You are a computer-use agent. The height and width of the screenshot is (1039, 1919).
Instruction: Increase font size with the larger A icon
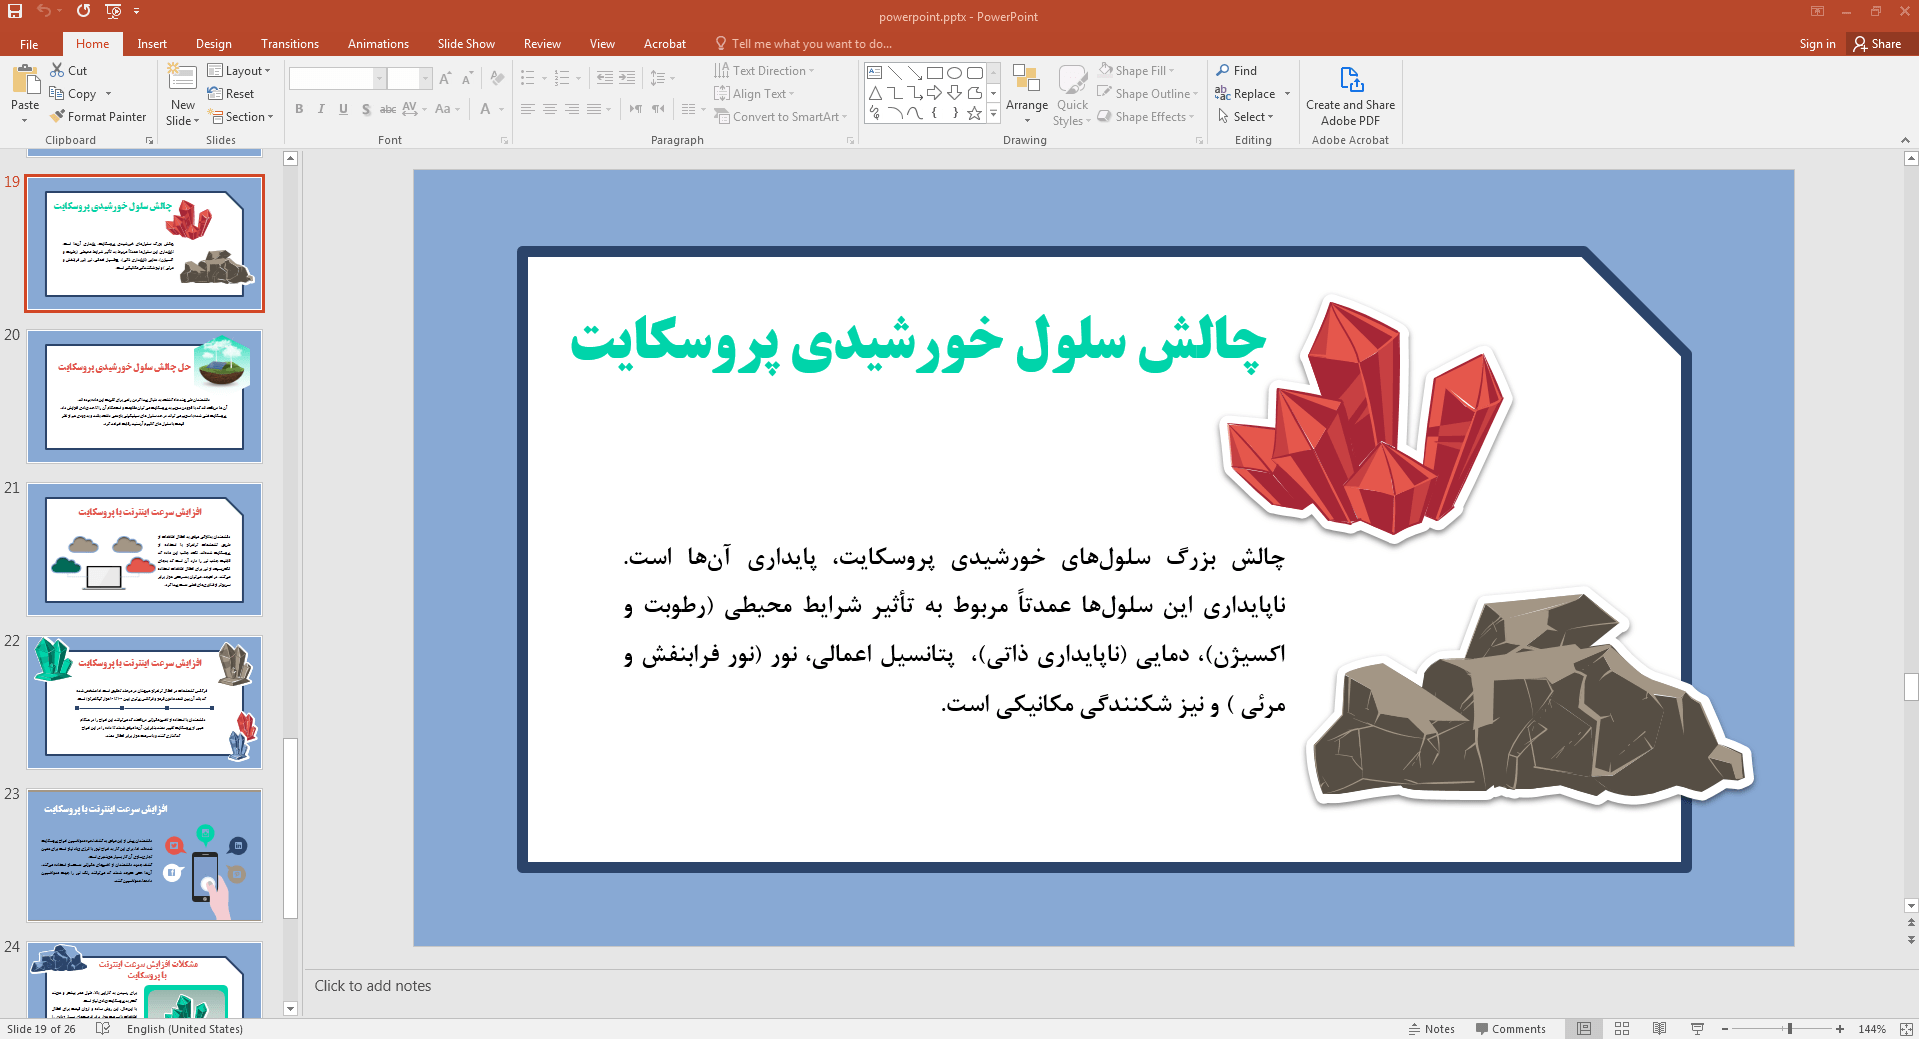click(445, 78)
